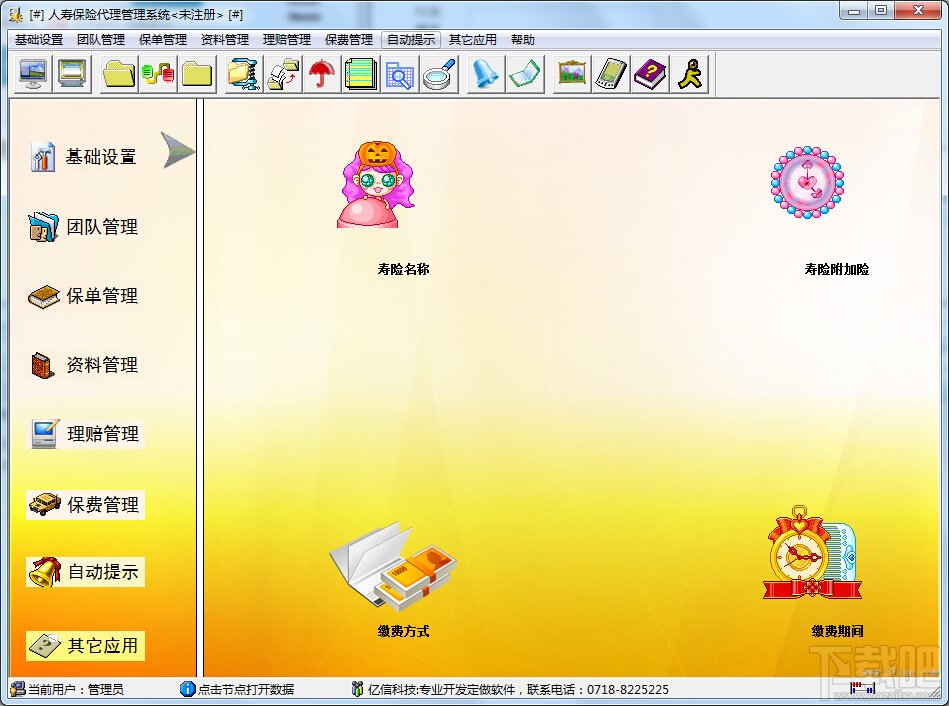Screen dimensions: 949x706
Task: Click the 亿信科技 contact info in status bar
Action: click(x=510, y=689)
